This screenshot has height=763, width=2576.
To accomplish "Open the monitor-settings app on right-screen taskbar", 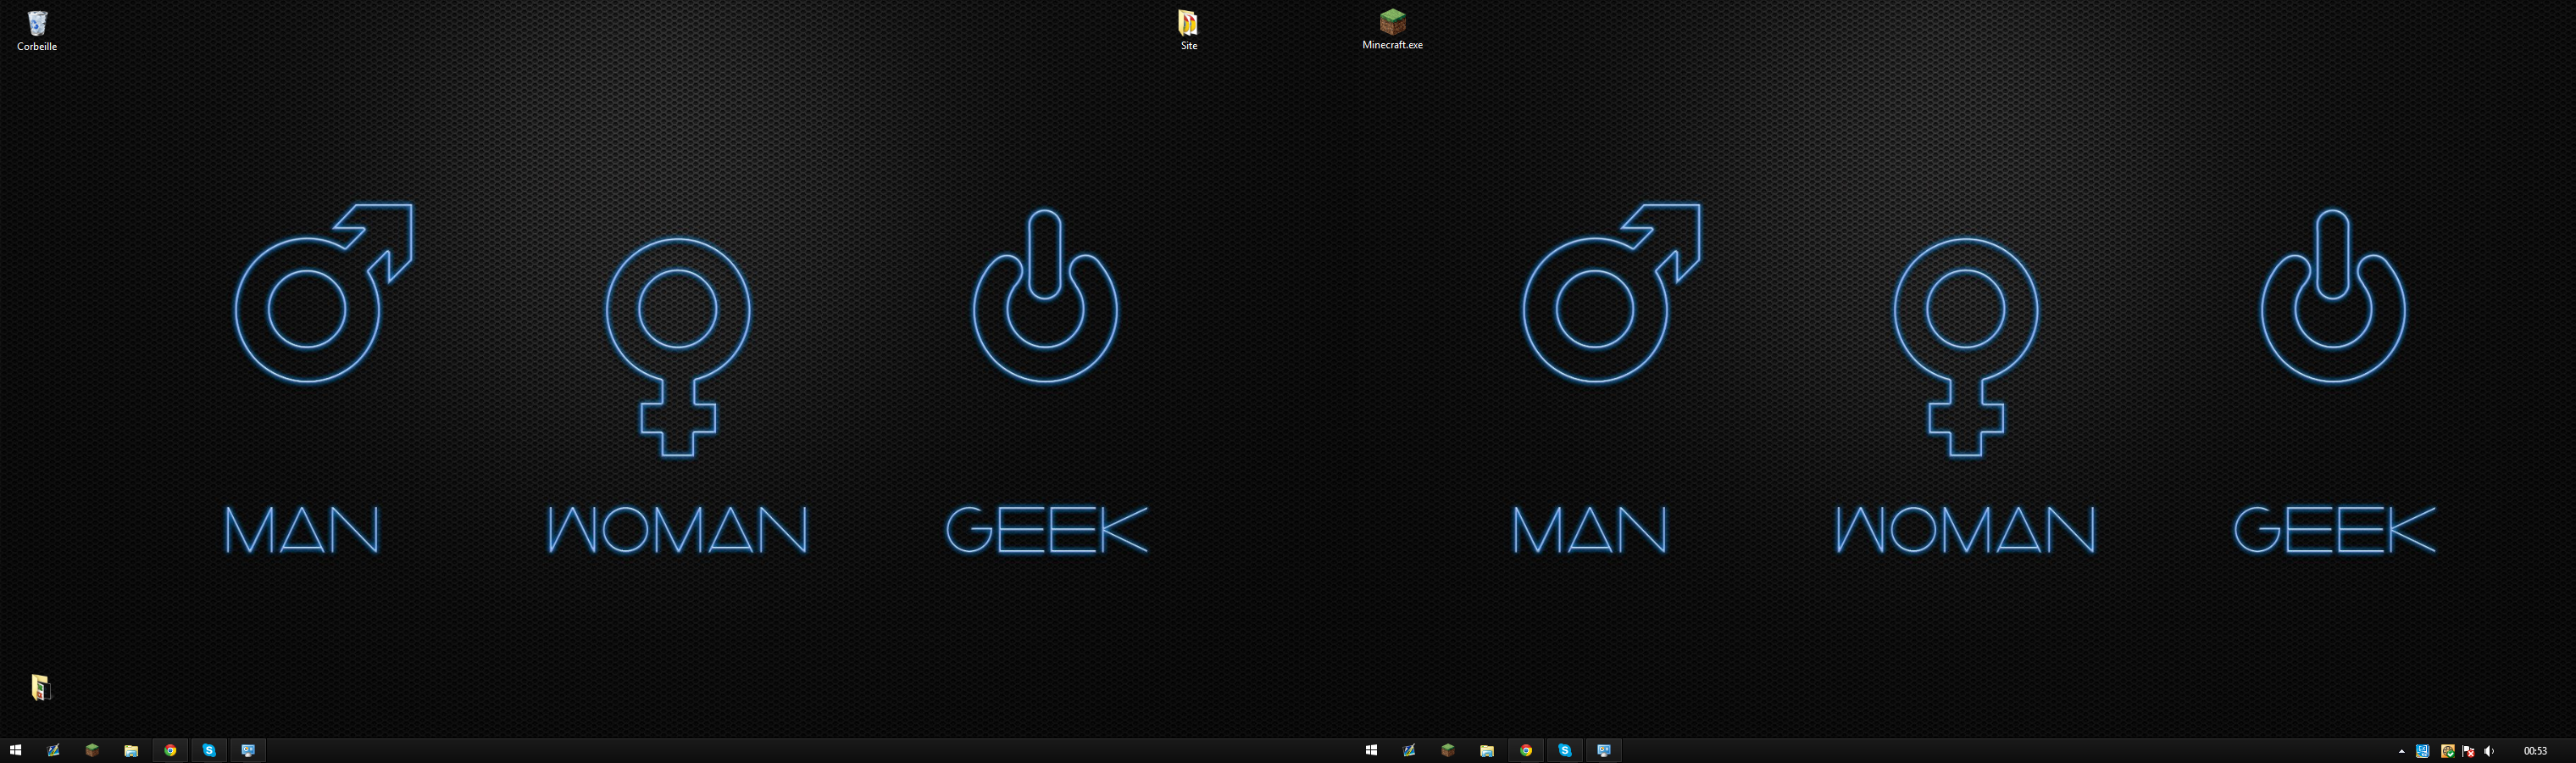I will coord(1604,750).
